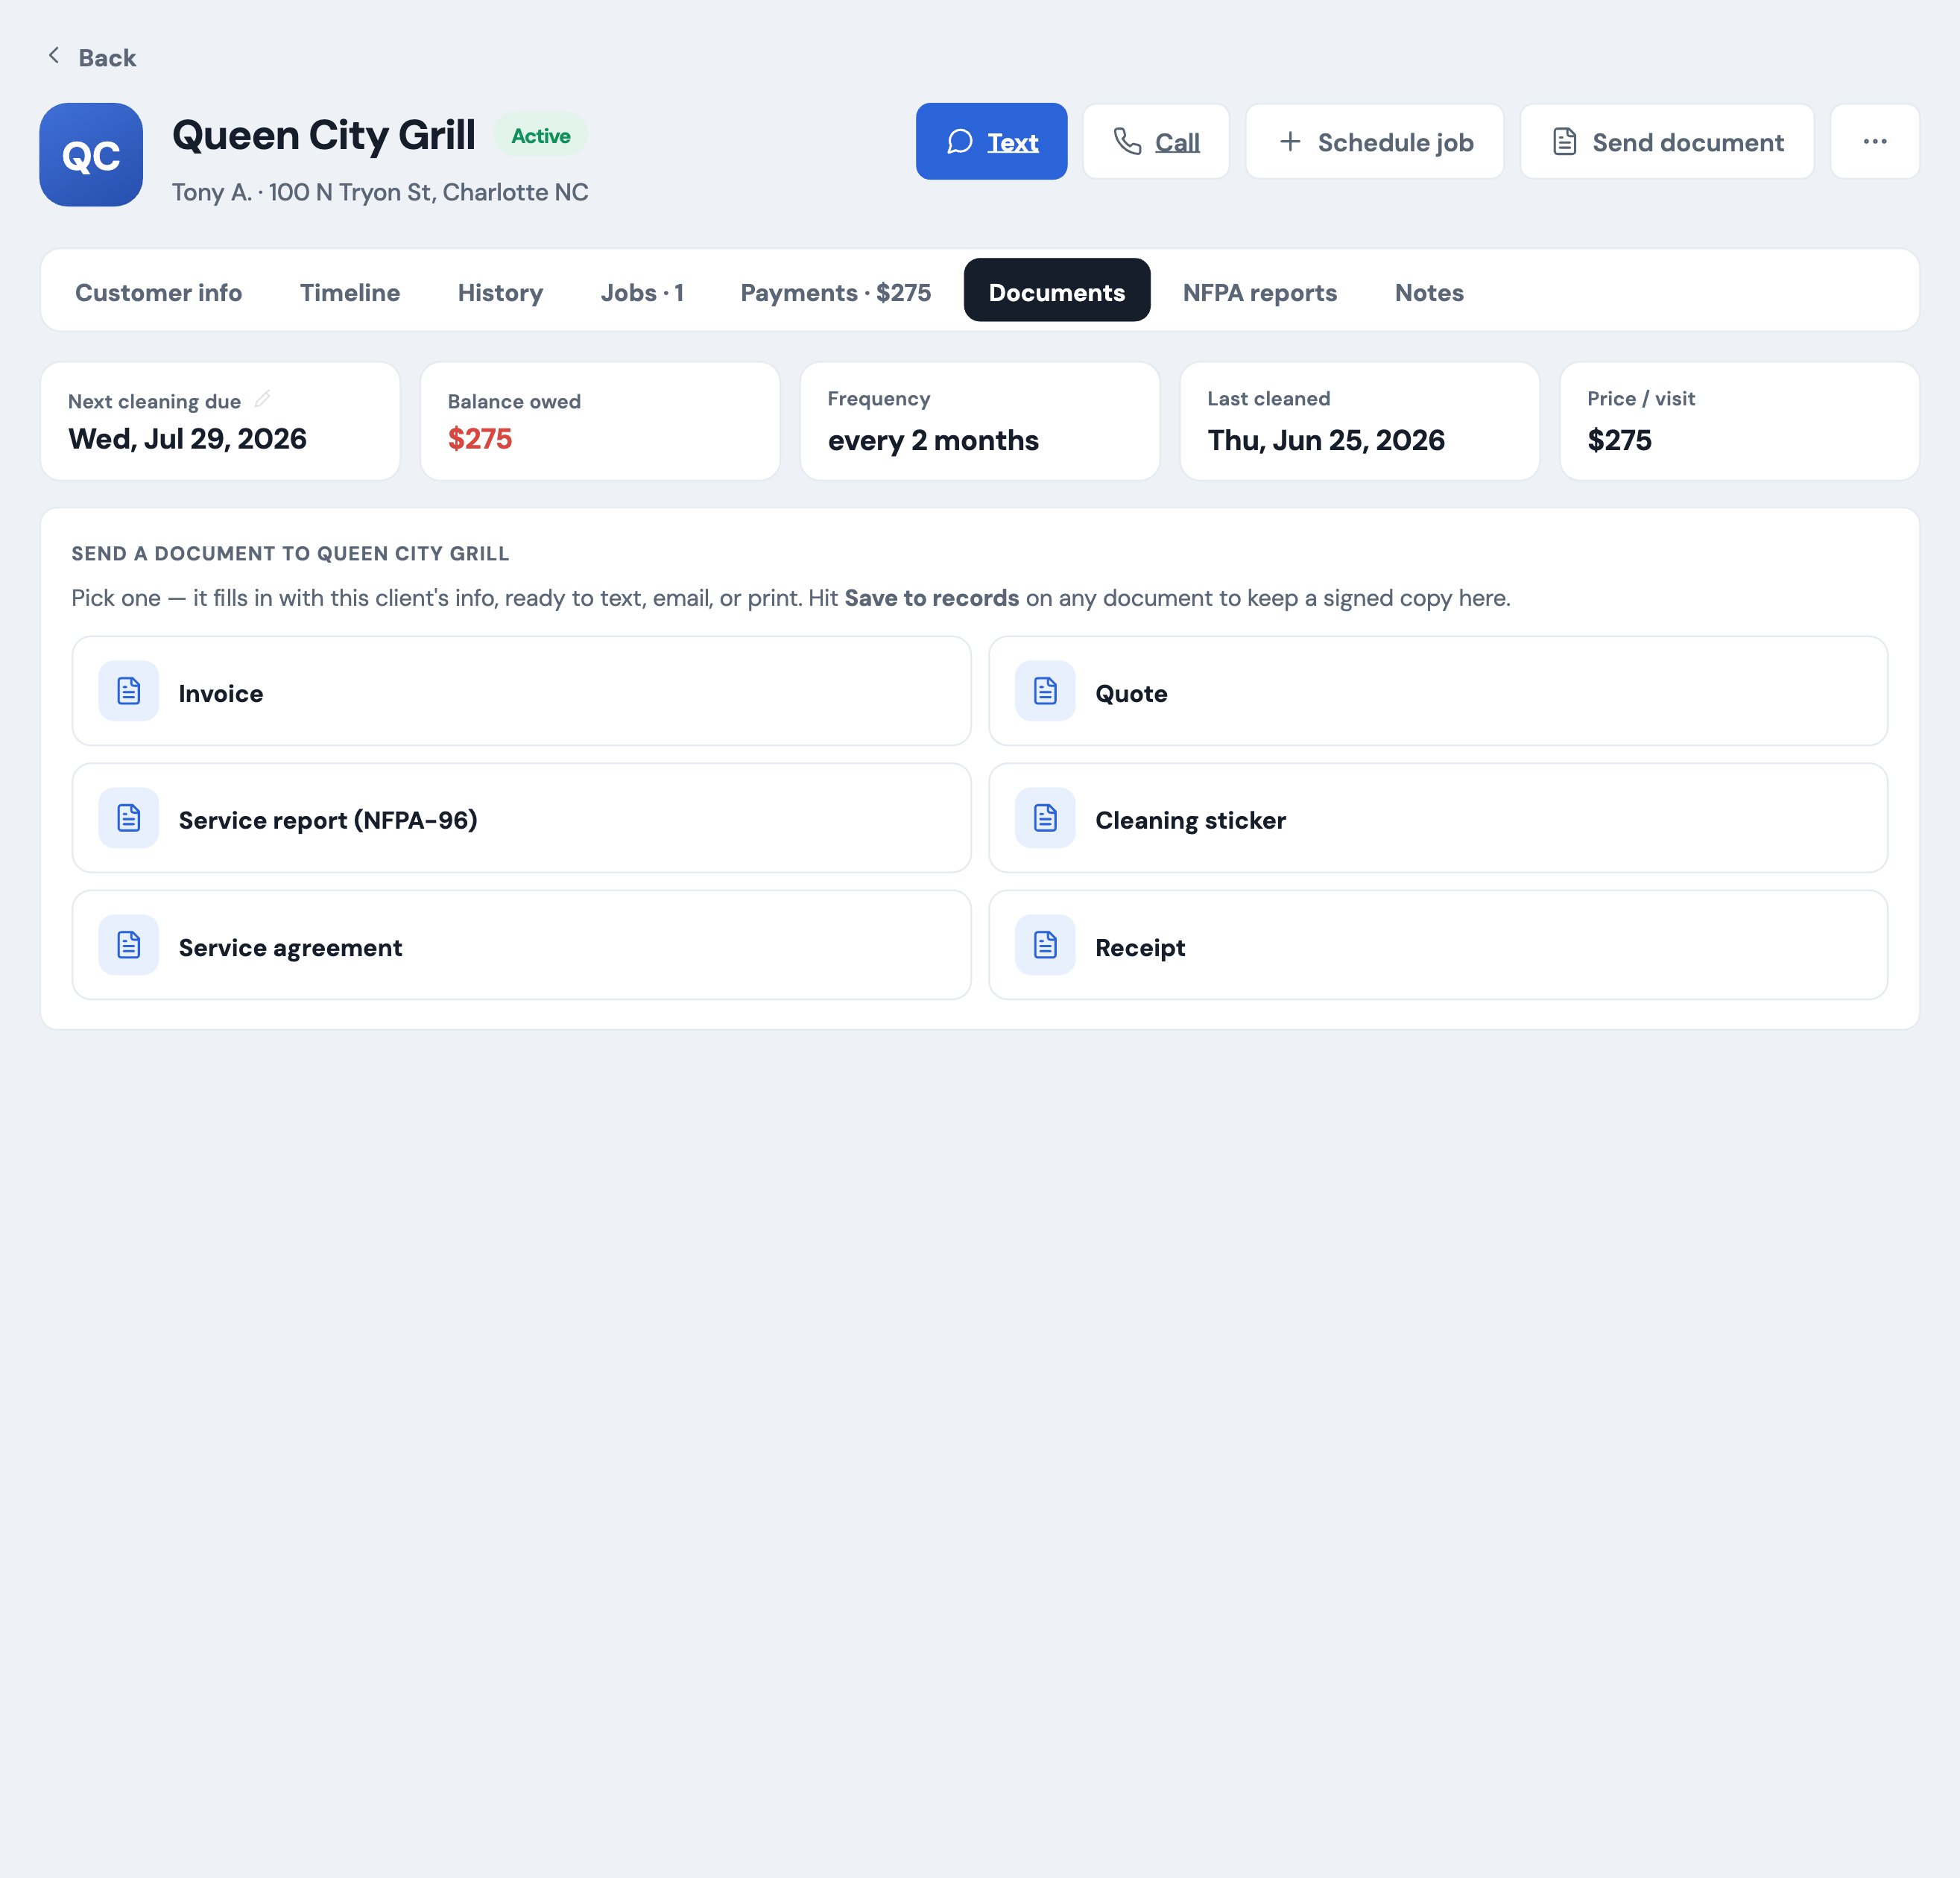The width and height of the screenshot is (1960, 1878).
Task: Click the plus icon on Schedule job
Action: 1290,142
